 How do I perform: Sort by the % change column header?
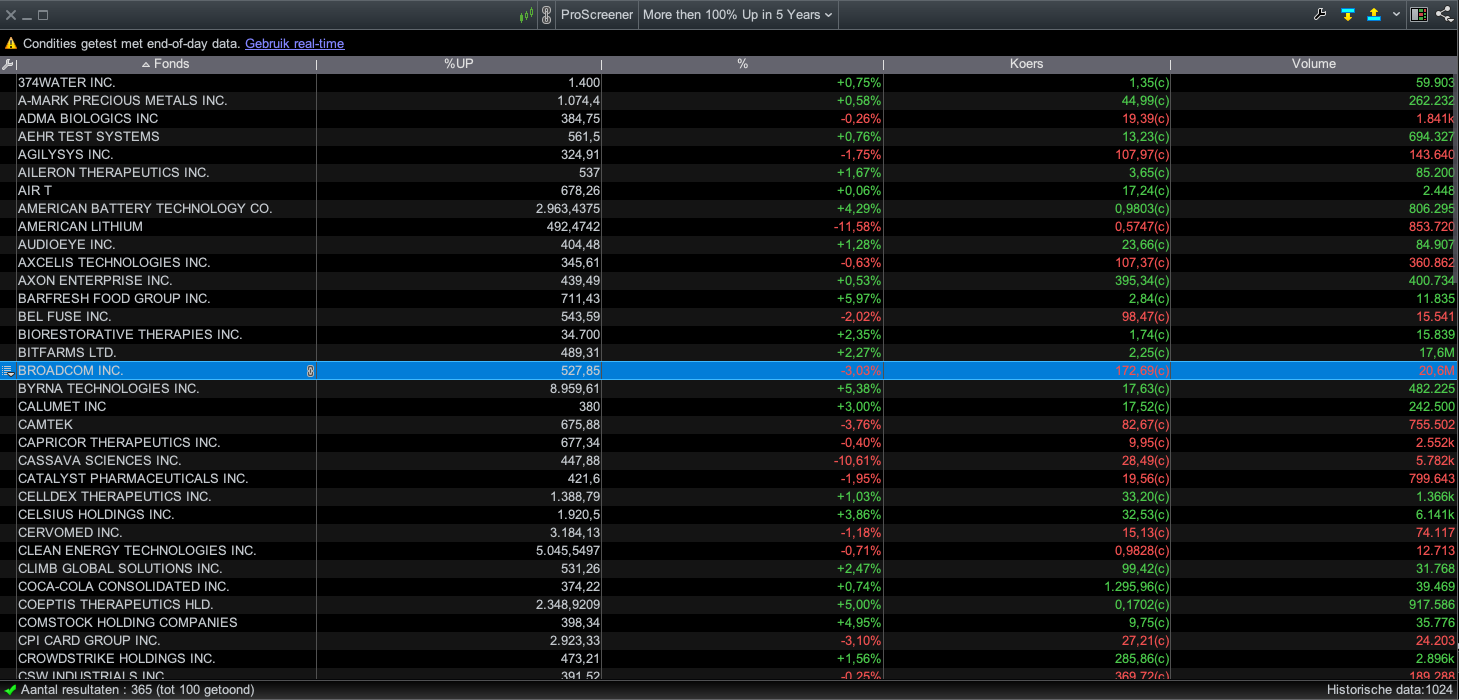[x=742, y=64]
